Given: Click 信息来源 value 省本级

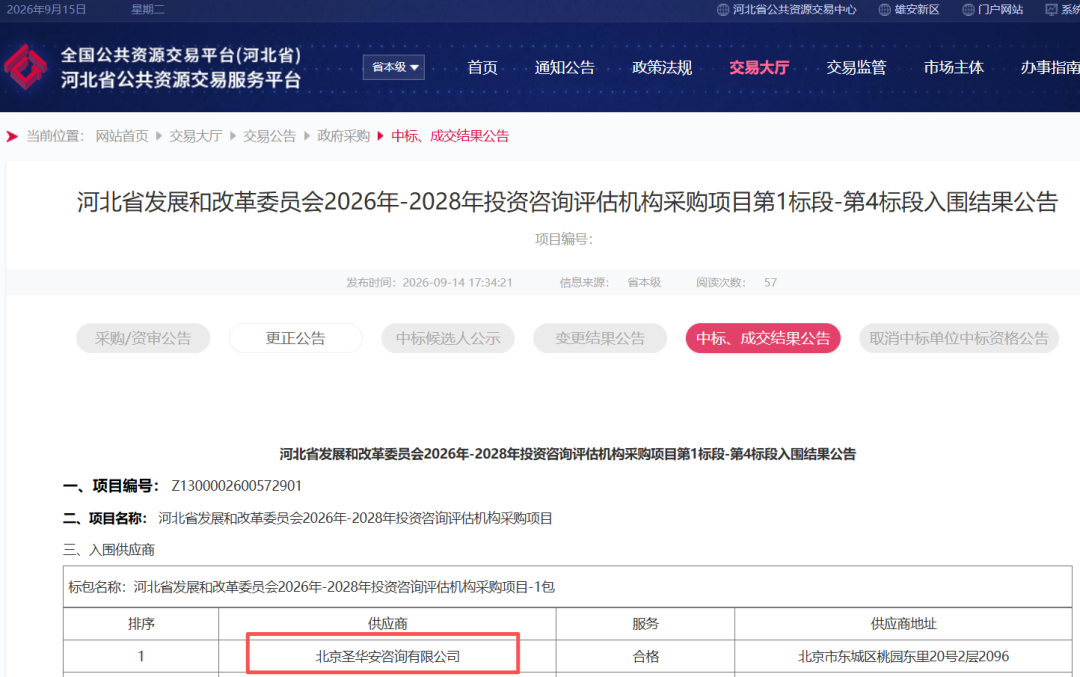Looking at the screenshot, I should point(644,282).
